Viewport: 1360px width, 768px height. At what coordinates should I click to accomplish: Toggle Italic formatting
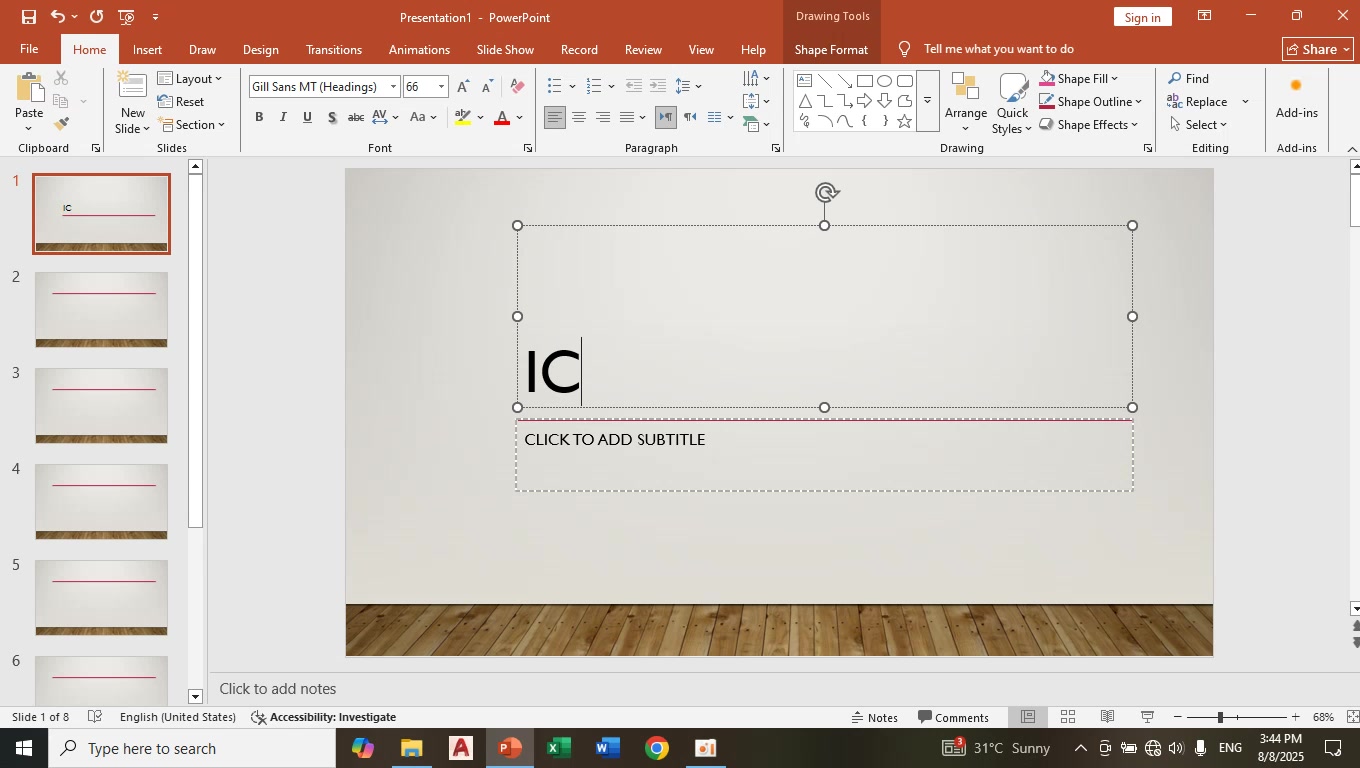click(x=283, y=118)
